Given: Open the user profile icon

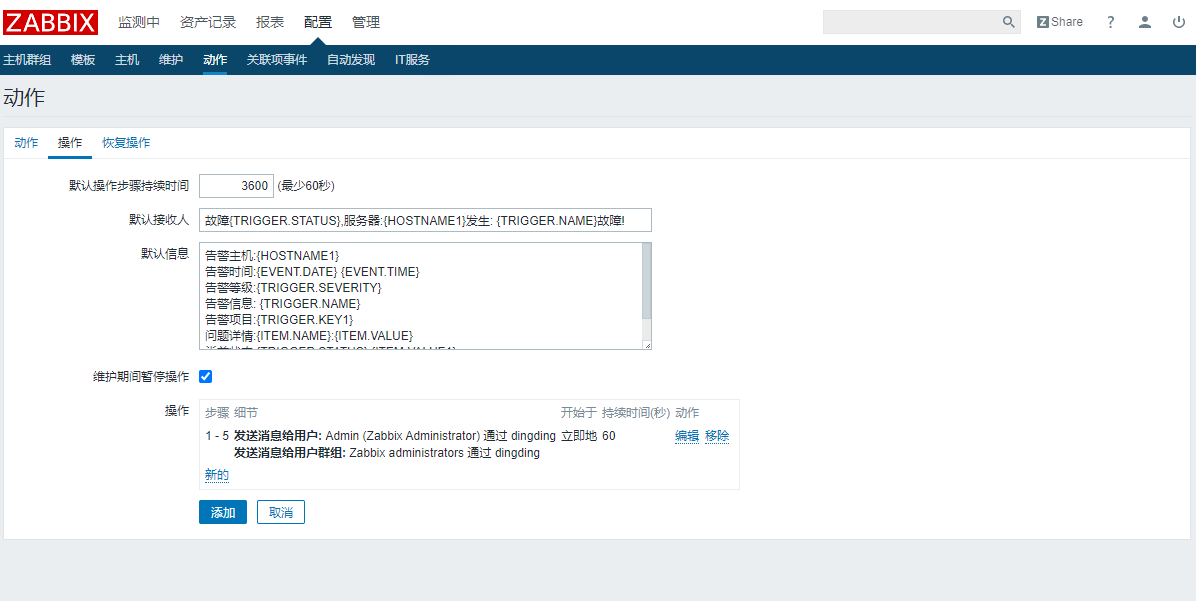Looking at the screenshot, I should pyautogui.click(x=1145, y=22).
